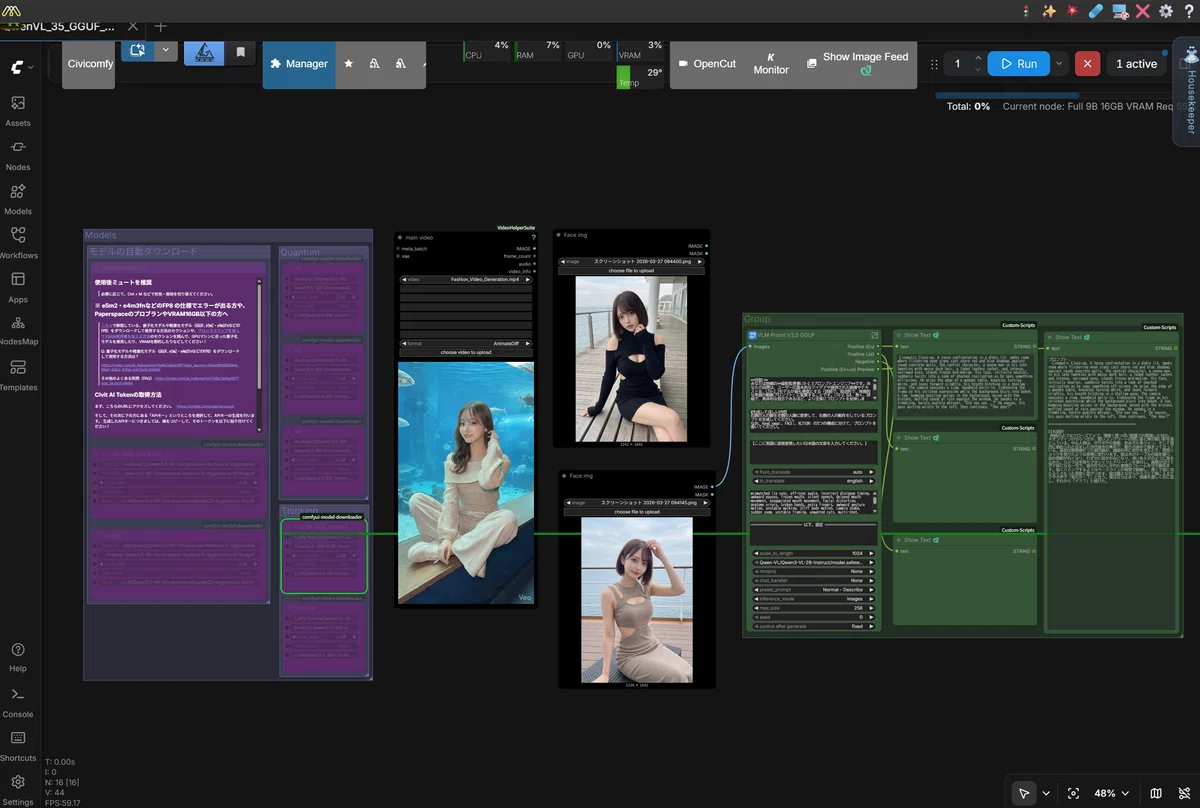
Task: Click the bookmark icon in top toolbar
Action: tap(241, 52)
